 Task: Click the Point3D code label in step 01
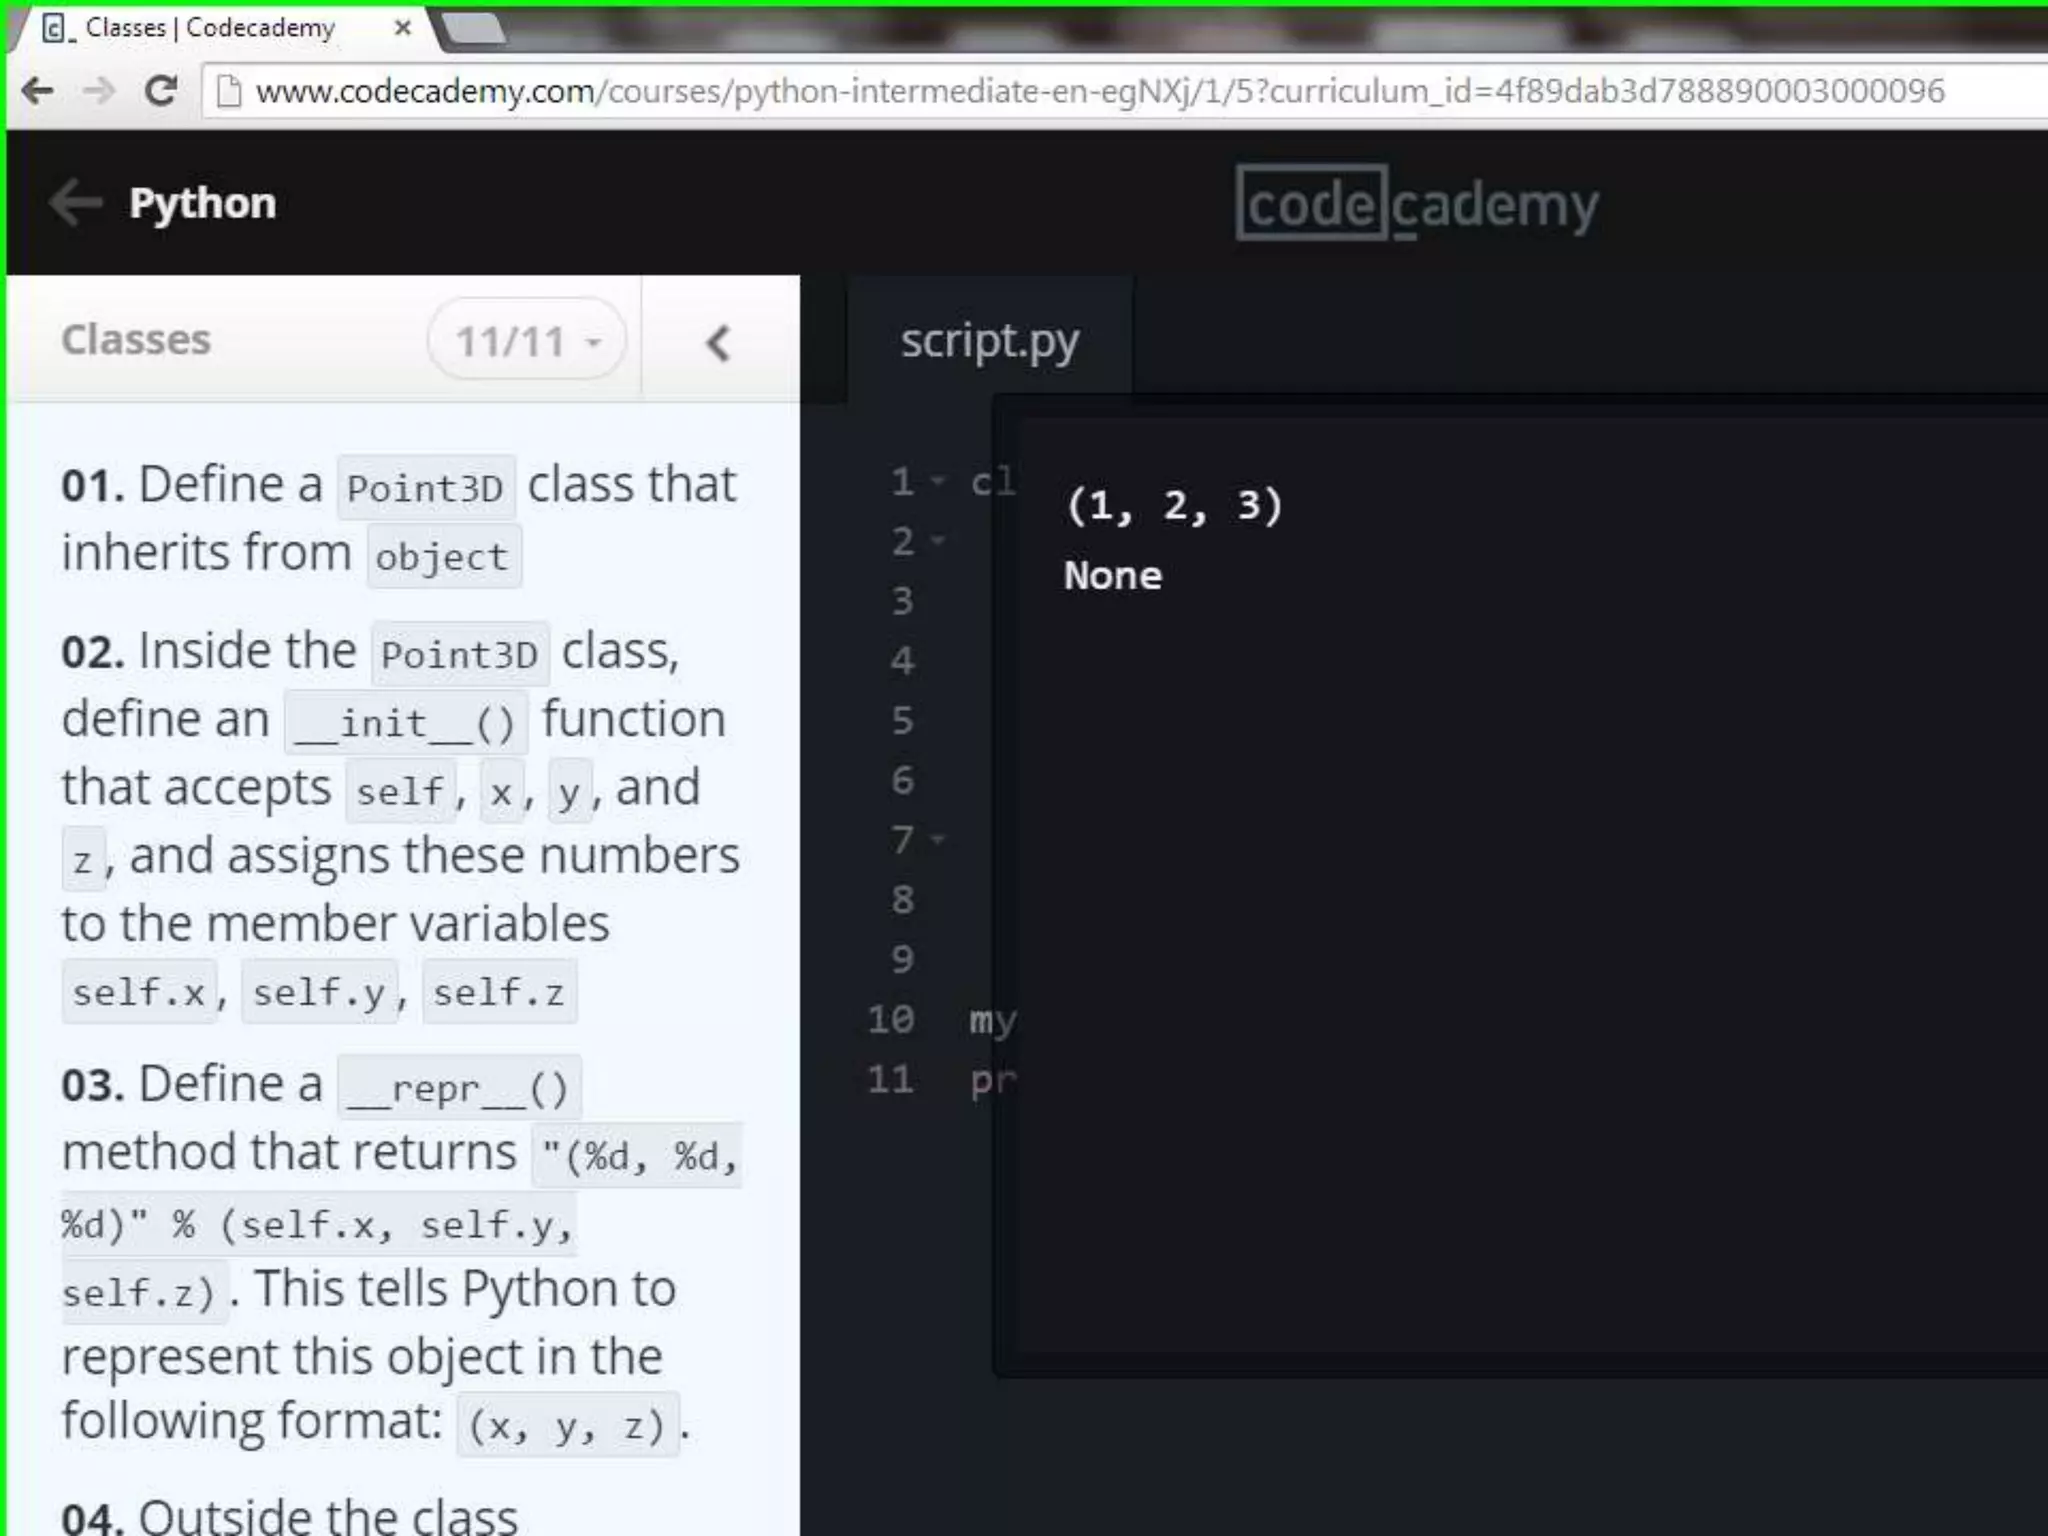click(426, 488)
